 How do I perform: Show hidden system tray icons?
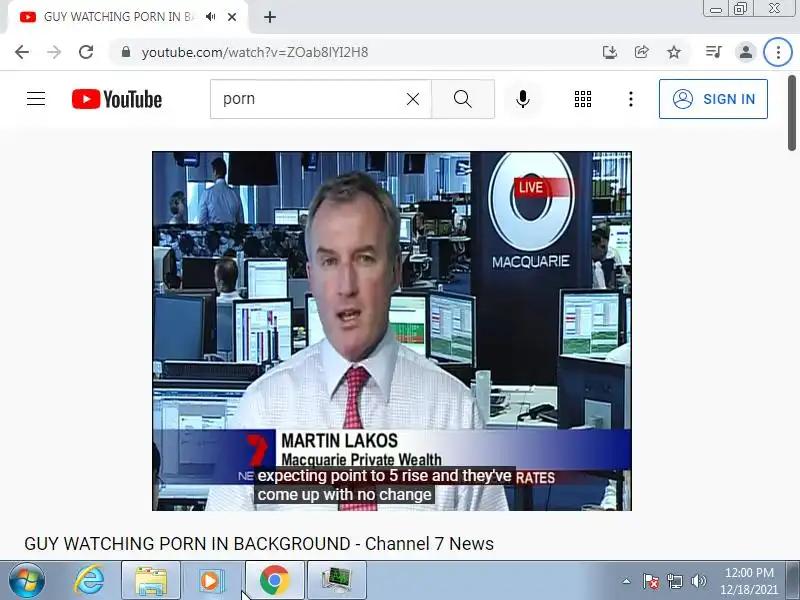[627, 581]
